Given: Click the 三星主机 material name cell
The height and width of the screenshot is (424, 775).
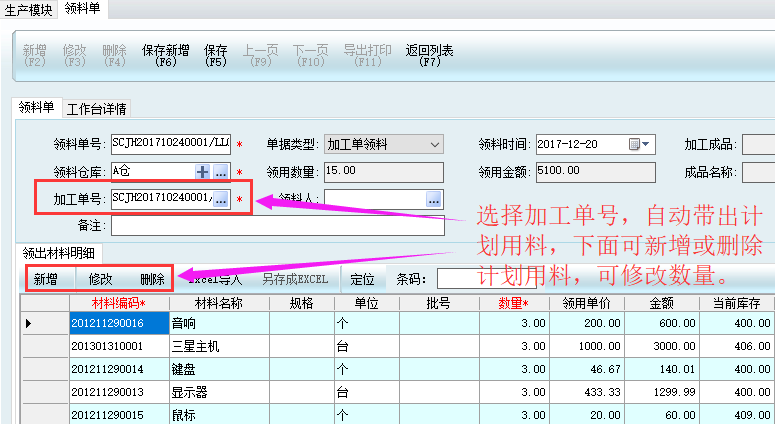Looking at the screenshot, I should (219, 346).
